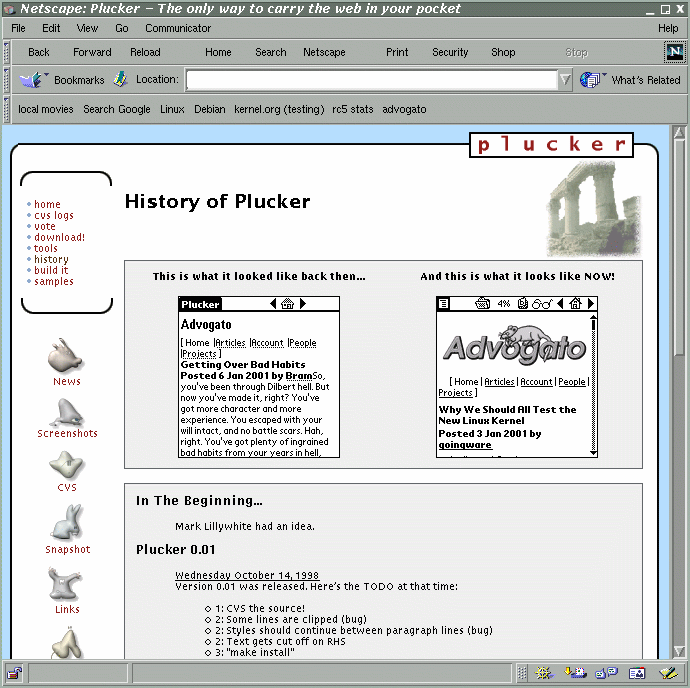
Task: Click the Netscape toolbar button
Action: pyautogui.click(x=324, y=52)
